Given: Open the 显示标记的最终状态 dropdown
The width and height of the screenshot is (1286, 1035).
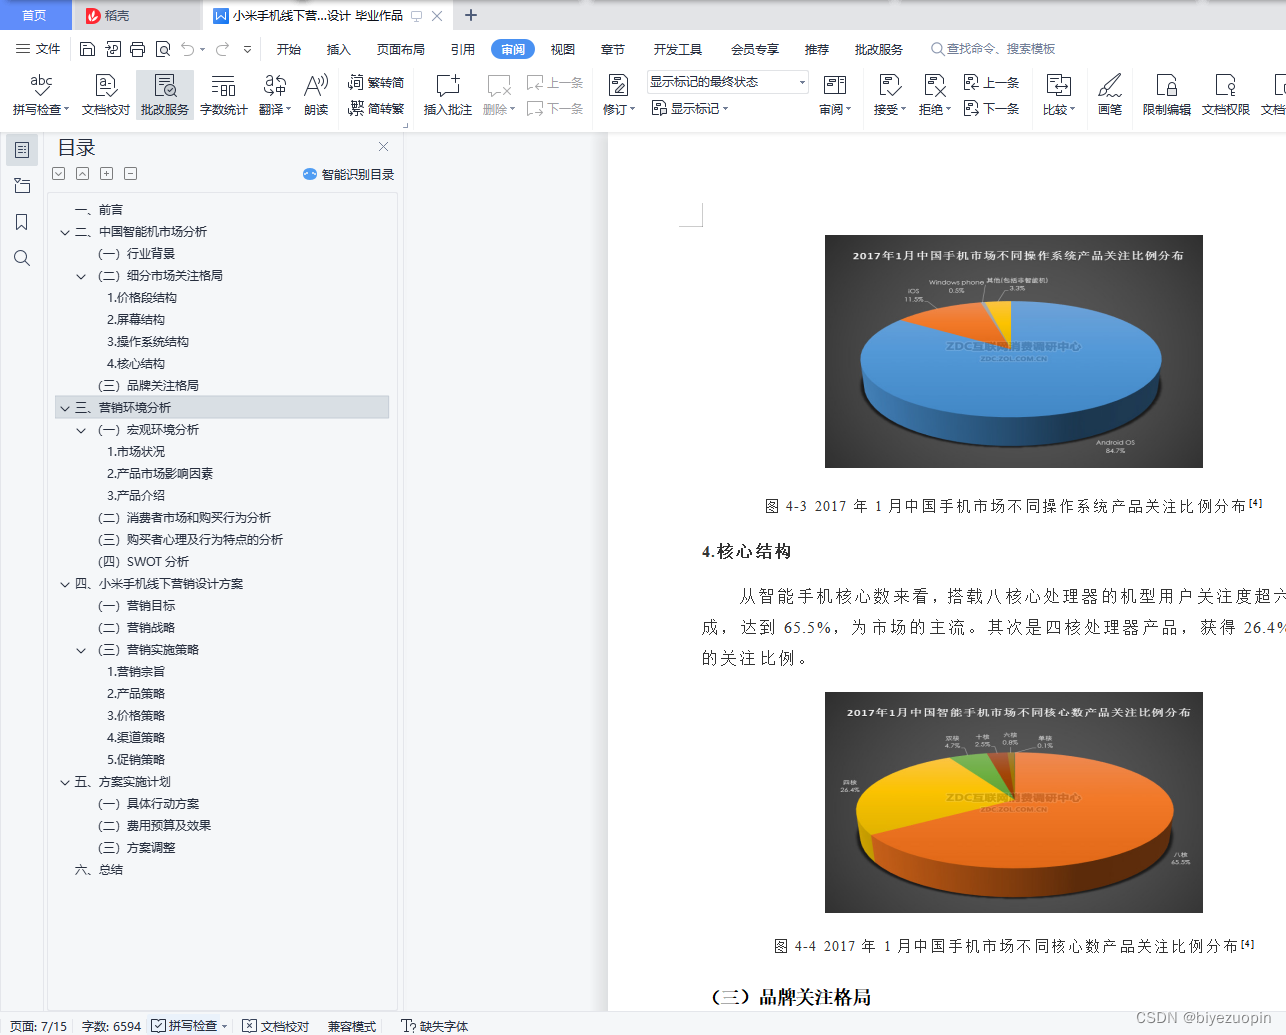Looking at the screenshot, I should (x=727, y=82).
